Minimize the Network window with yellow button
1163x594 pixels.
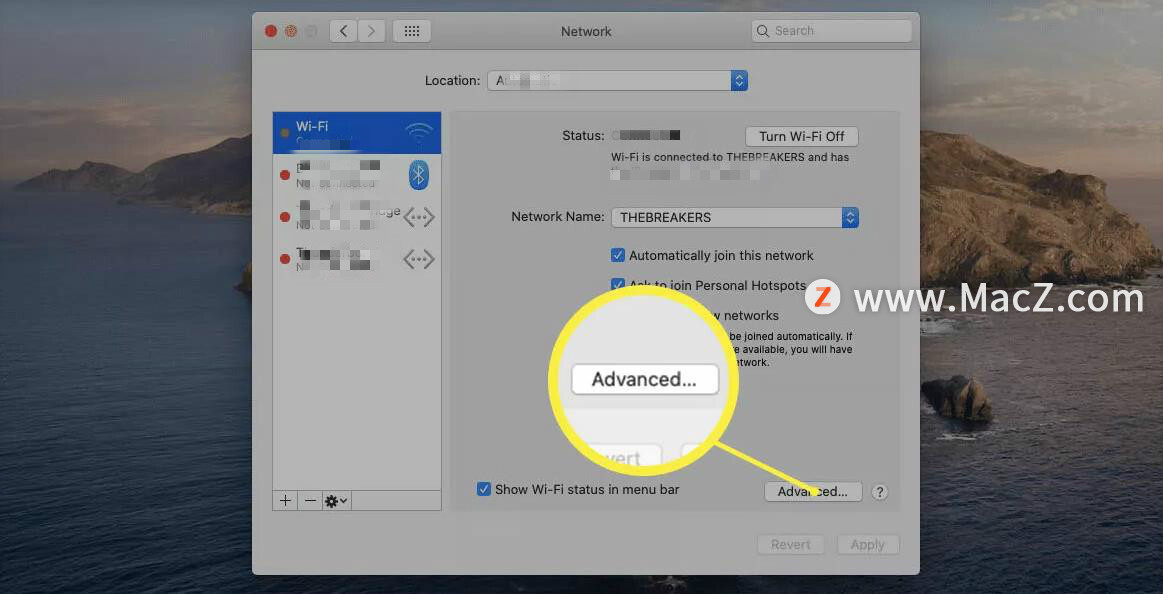point(291,31)
